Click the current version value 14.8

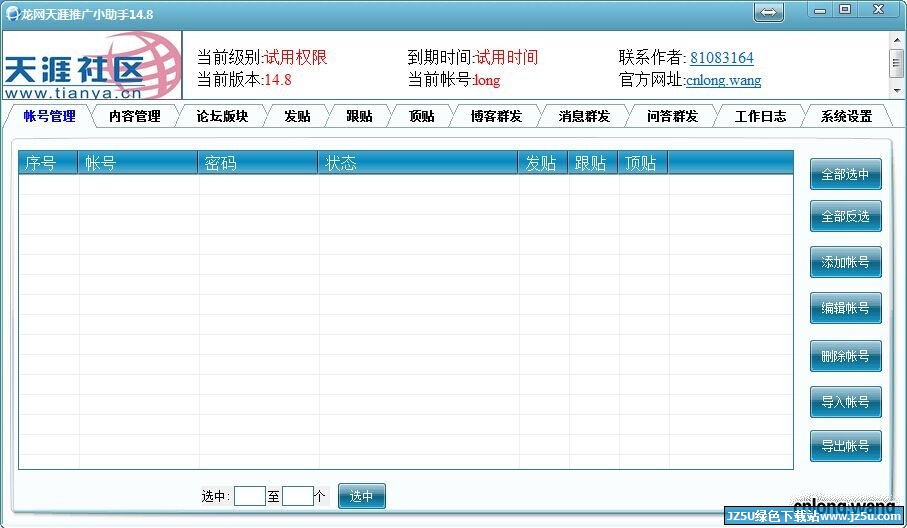[x=278, y=80]
